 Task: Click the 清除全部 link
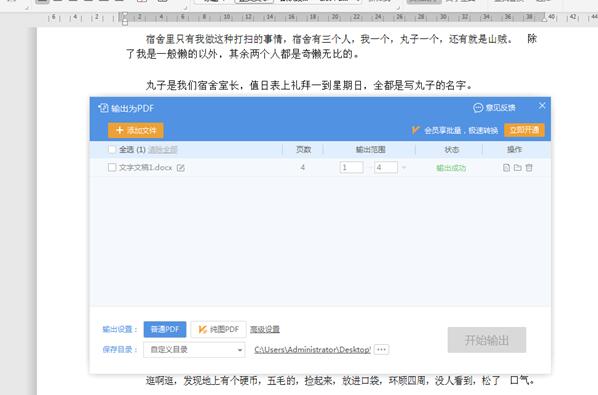pos(162,149)
